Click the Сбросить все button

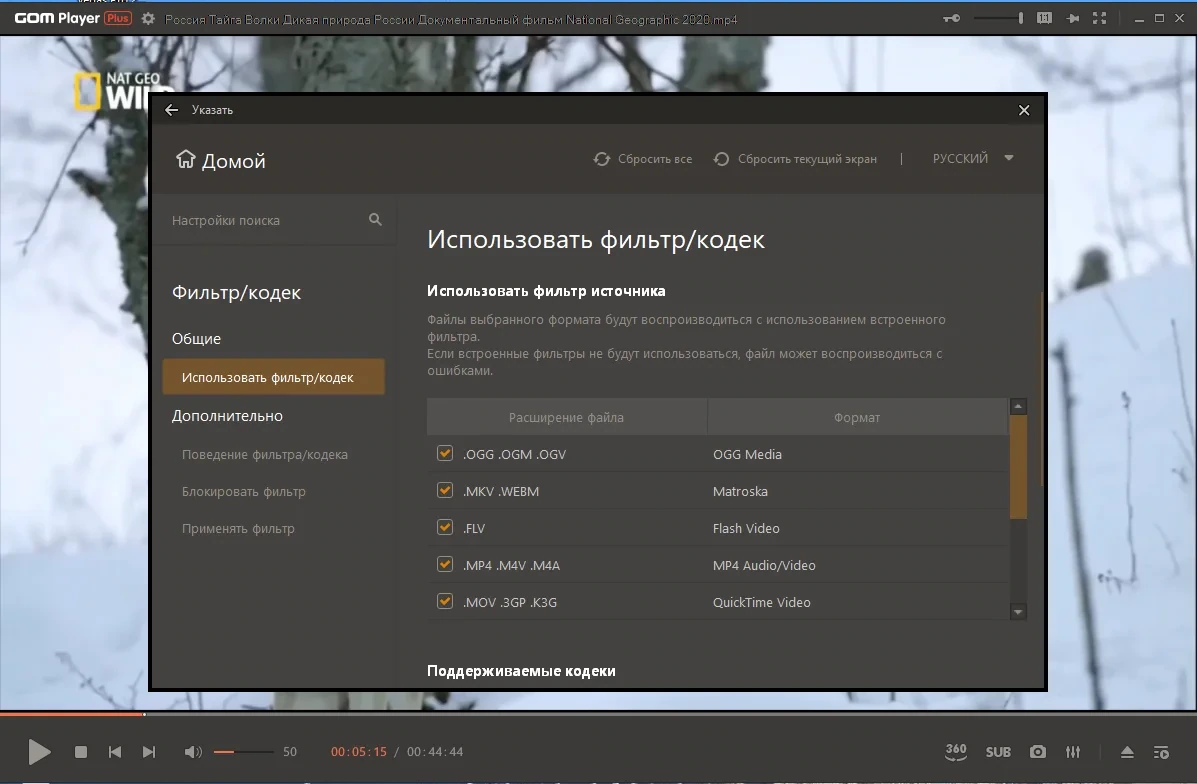tap(643, 159)
